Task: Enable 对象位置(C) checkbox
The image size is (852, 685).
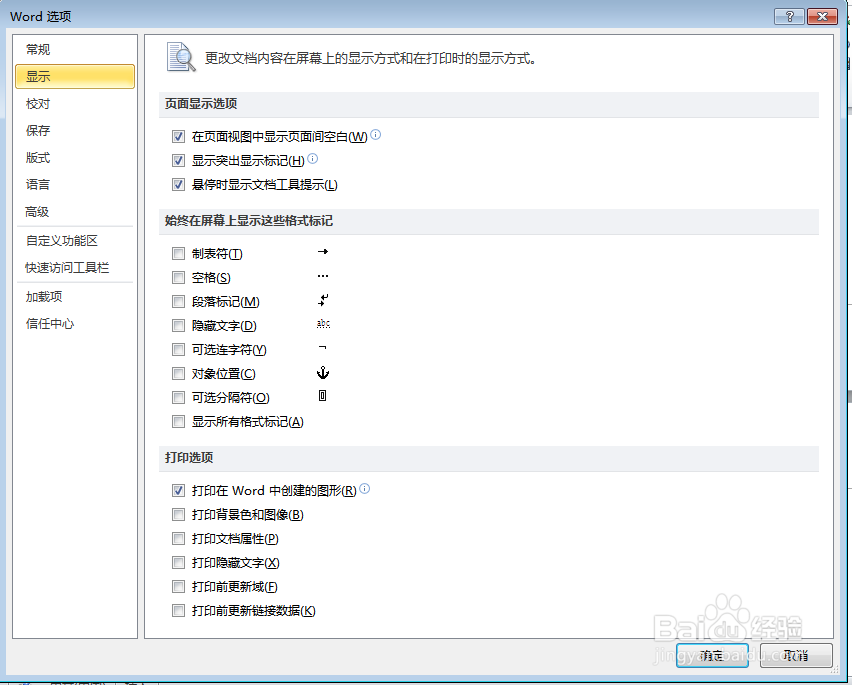Action: (178, 374)
